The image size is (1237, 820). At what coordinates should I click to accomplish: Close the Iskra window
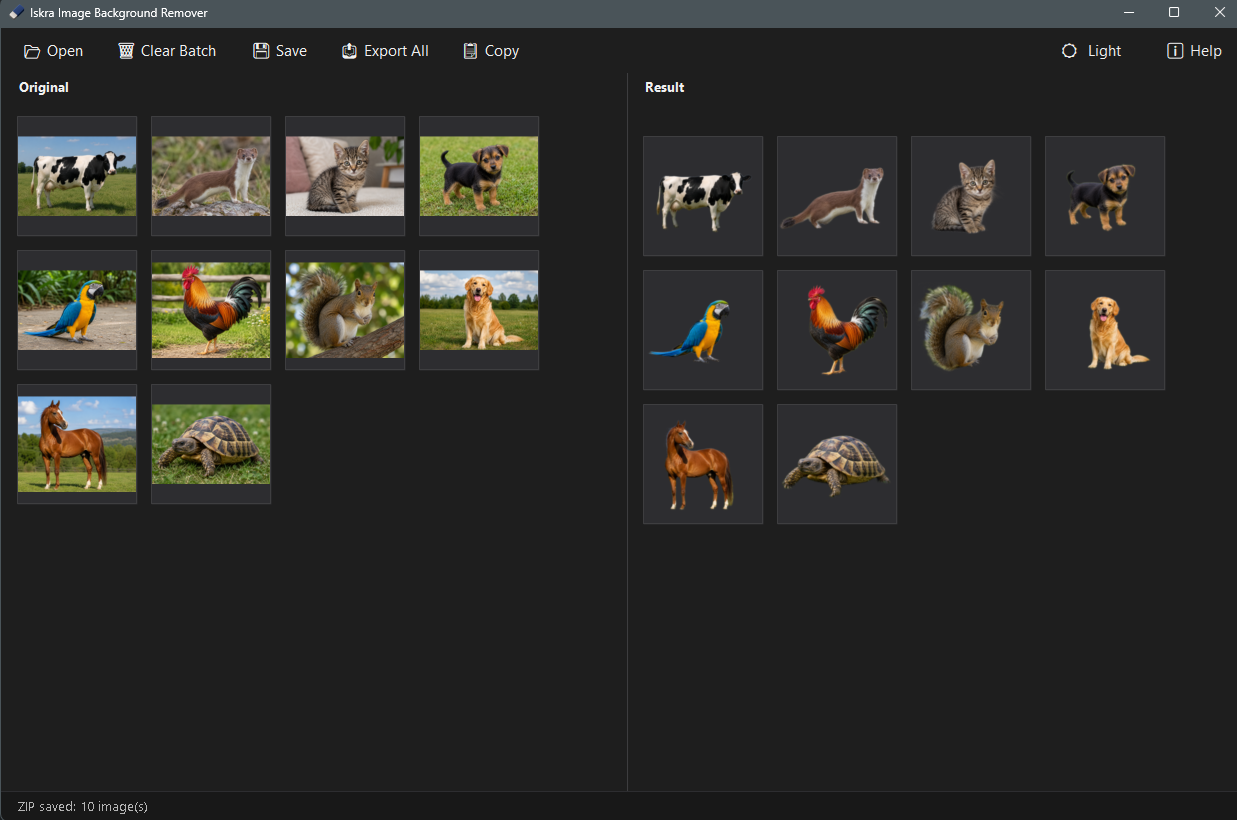1219,13
